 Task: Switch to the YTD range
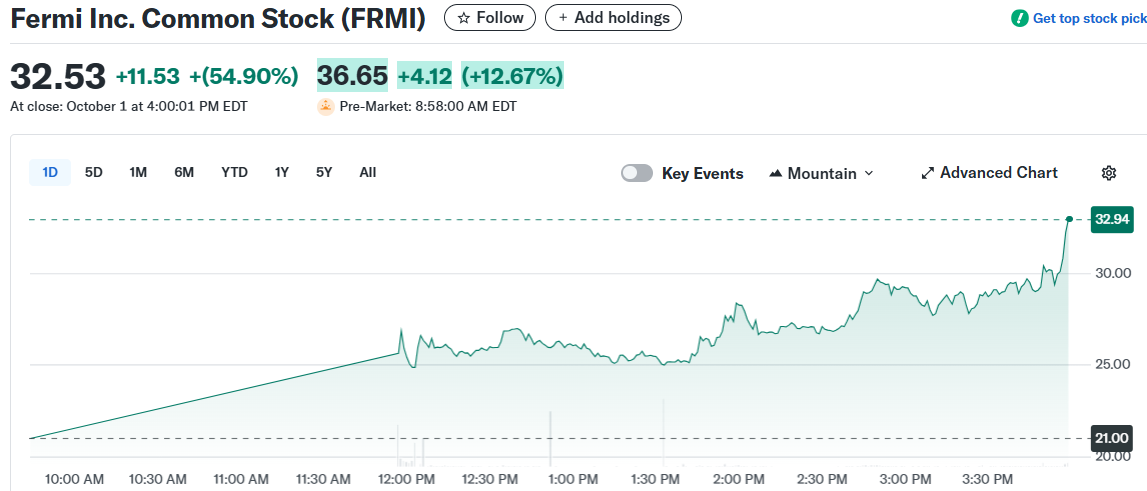coord(234,172)
